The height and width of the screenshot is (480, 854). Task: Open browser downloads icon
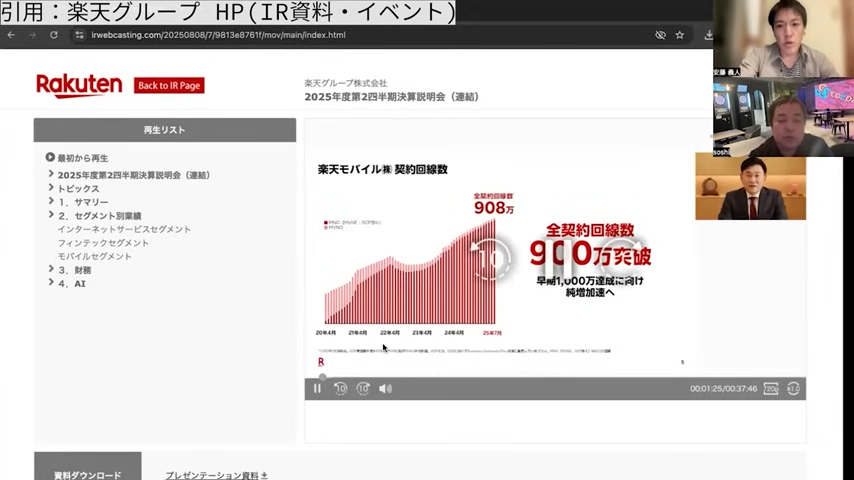tap(708, 35)
